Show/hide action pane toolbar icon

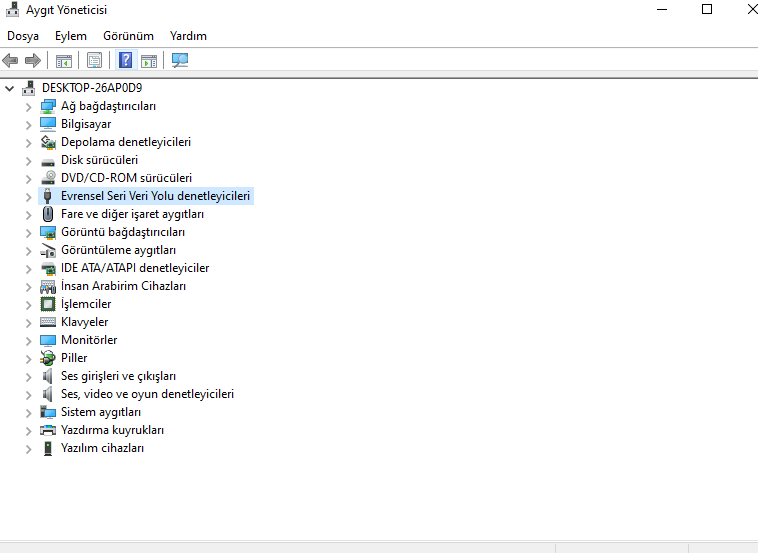149,60
